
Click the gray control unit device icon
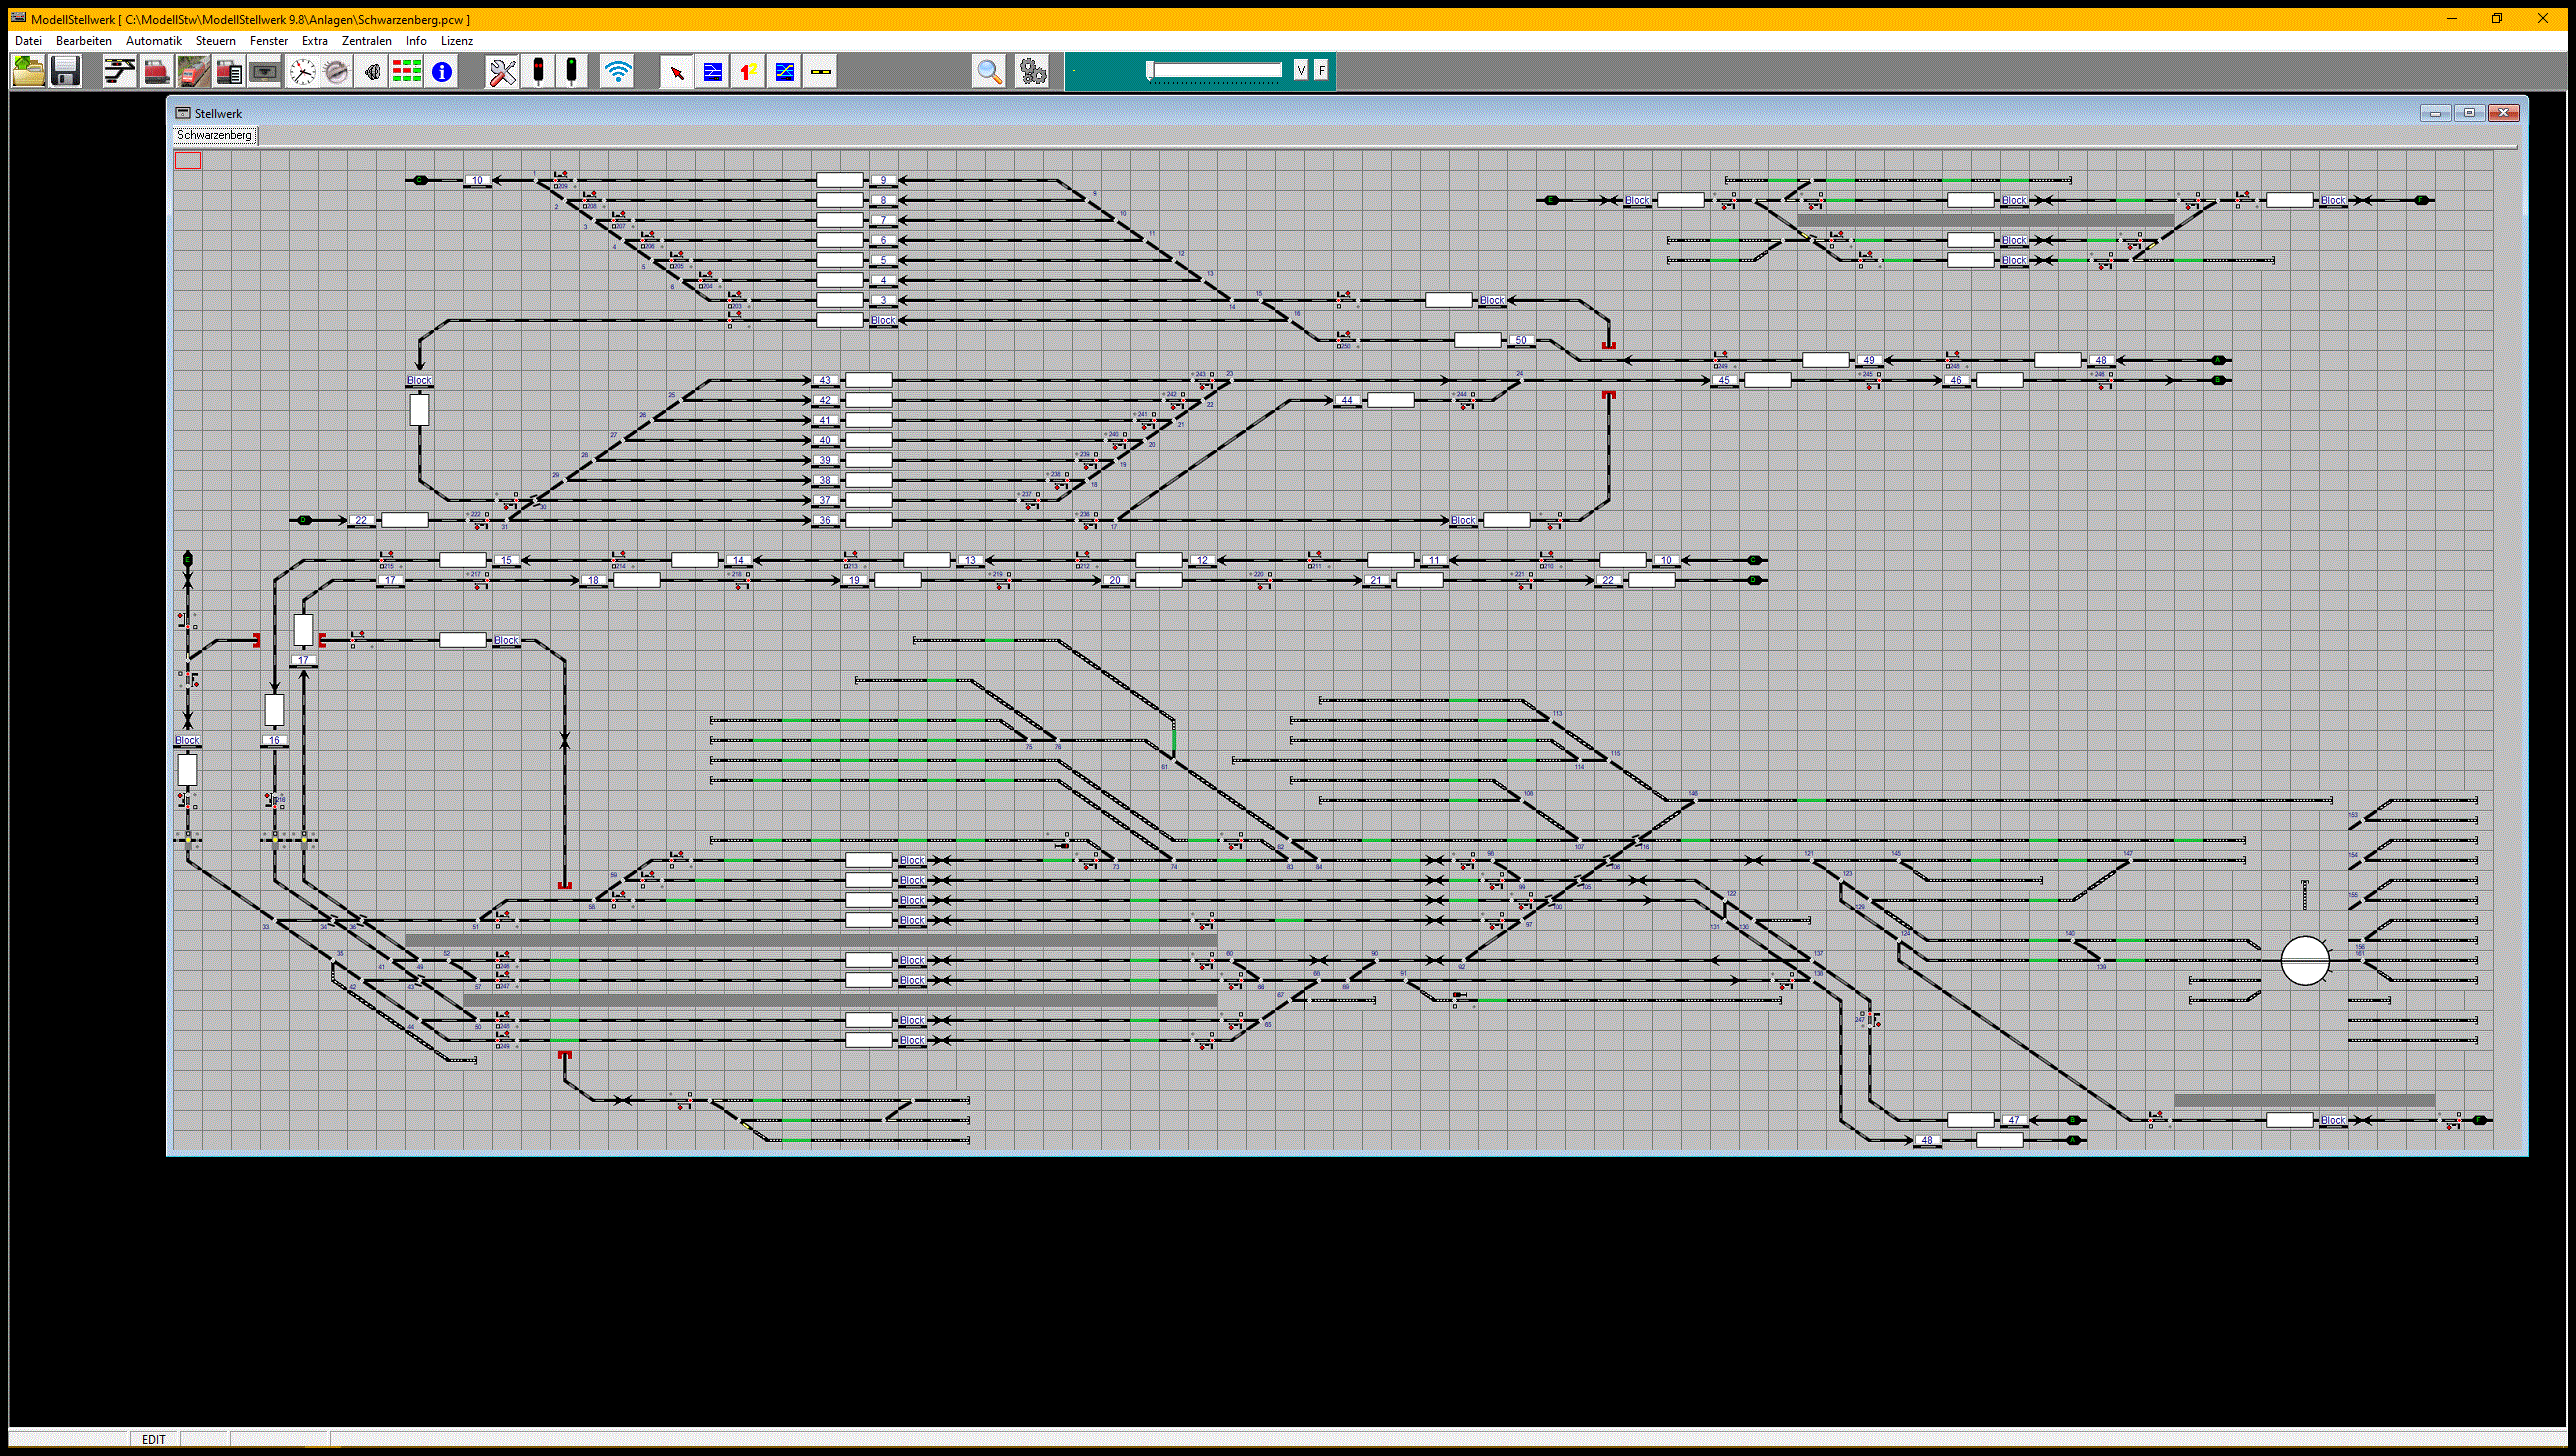click(x=265, y=71)
